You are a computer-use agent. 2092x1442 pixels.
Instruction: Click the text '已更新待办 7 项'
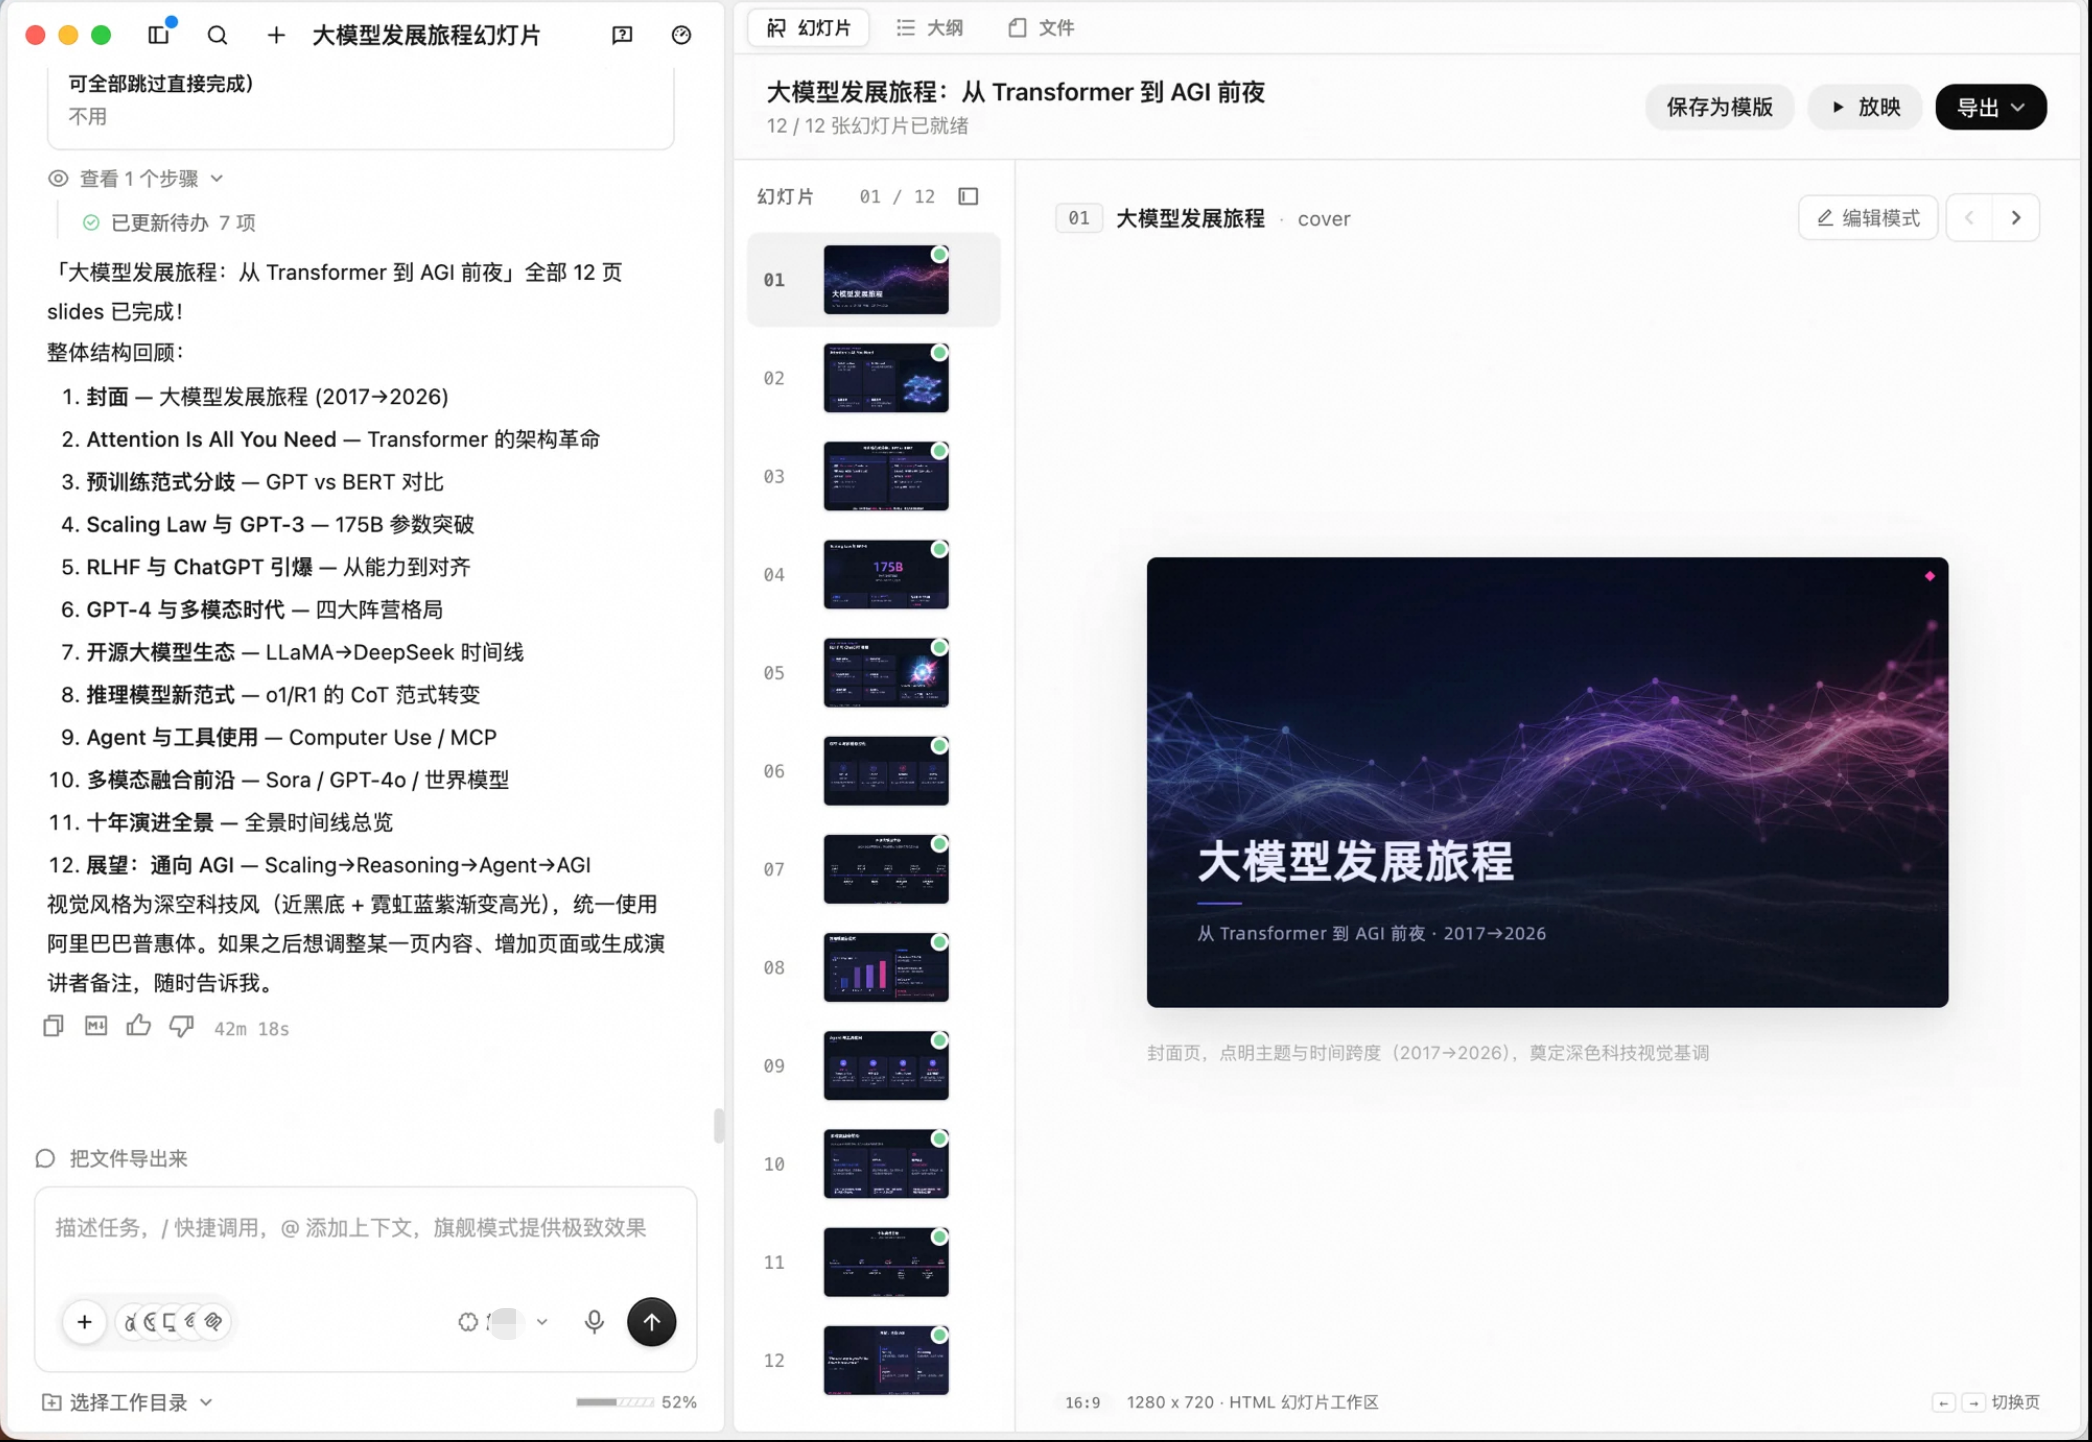coord(183,222)
